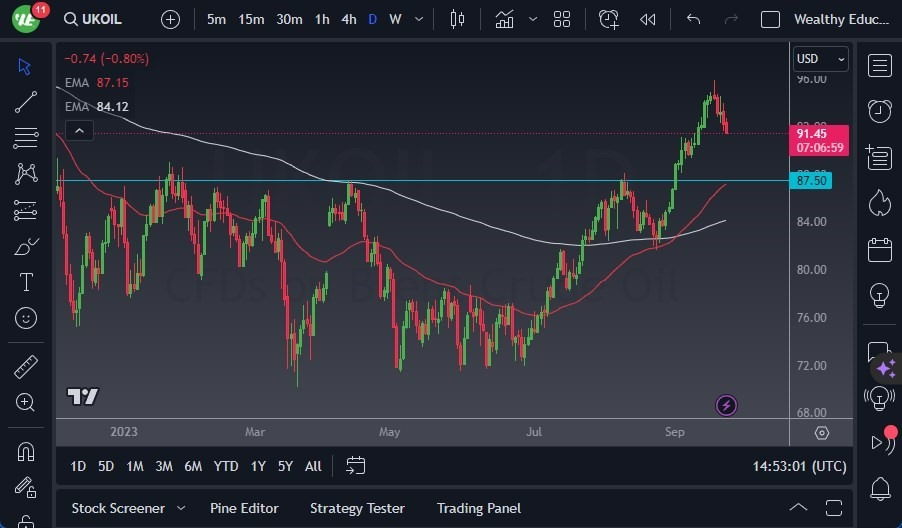Image resolution: width=902 pixels, height=528 pixels.
Task: Open the USD currency dropdown
Action: click(x=820, y=59)
